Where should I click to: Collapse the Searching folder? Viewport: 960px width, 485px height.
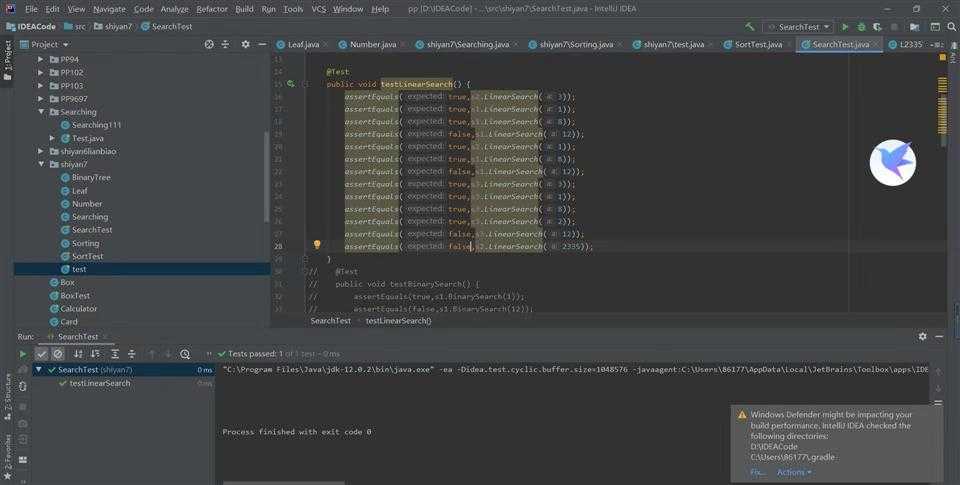40,112
